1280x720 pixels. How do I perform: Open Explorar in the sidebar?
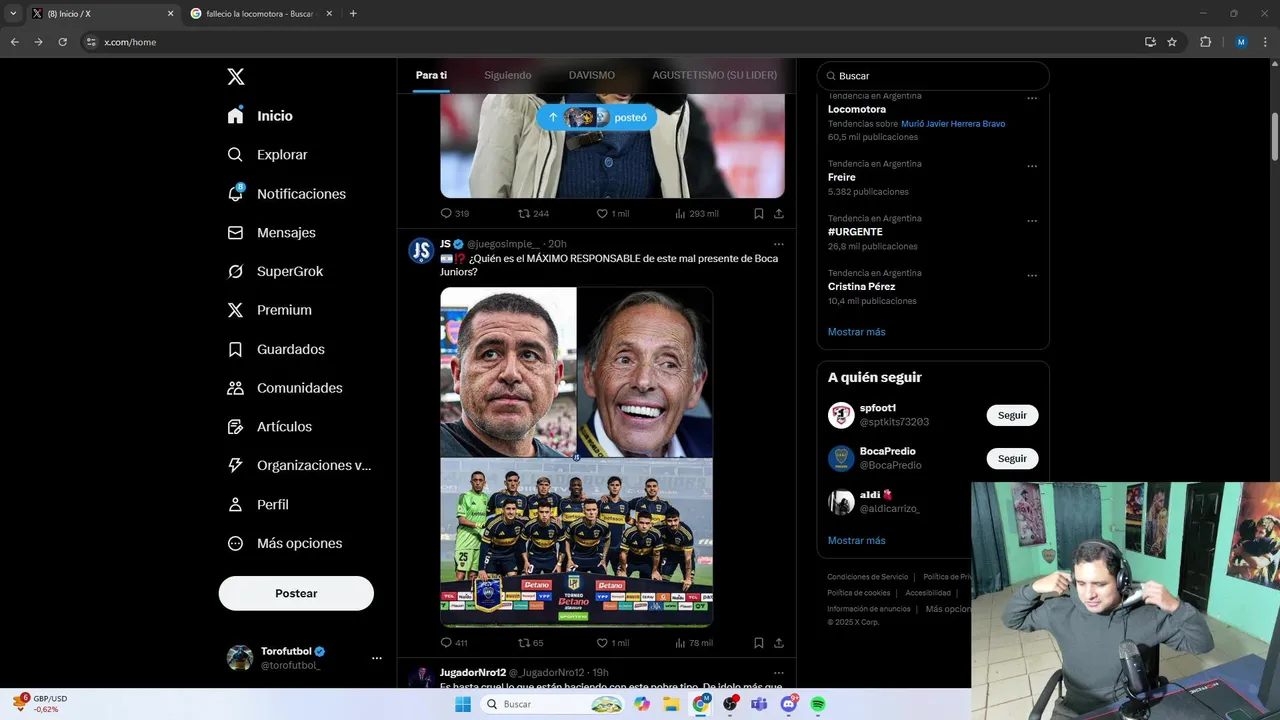click(267, 155)
